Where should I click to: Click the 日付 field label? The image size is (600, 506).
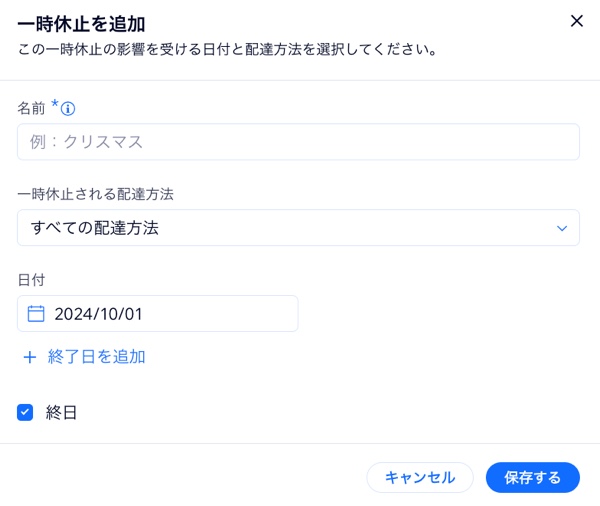(32, 280)
